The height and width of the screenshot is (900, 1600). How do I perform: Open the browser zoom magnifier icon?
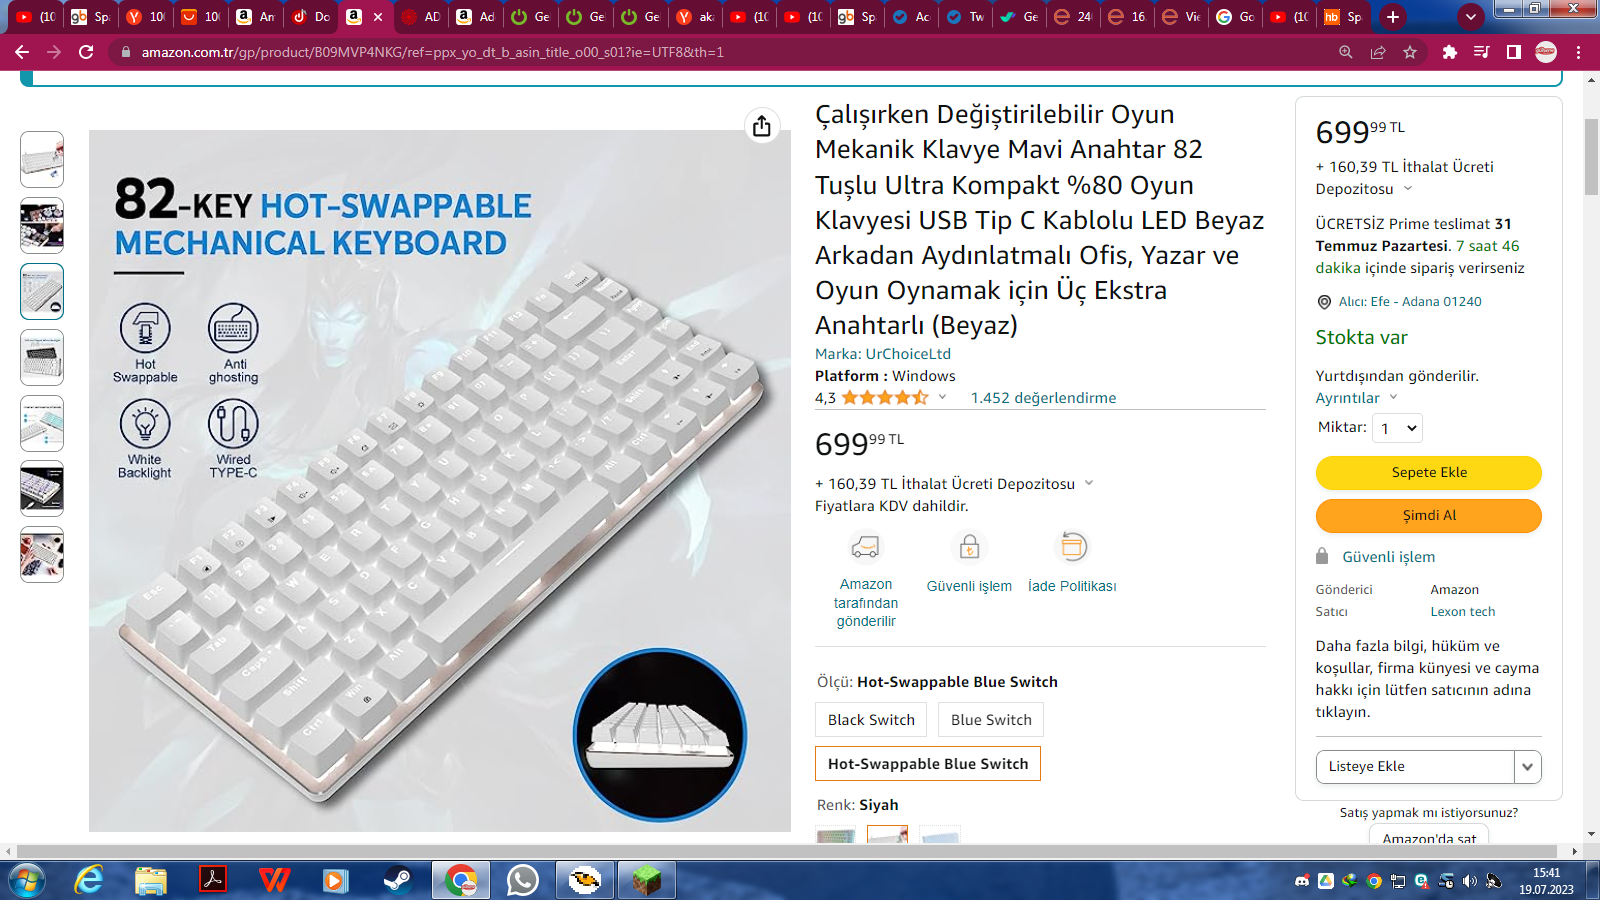(1346, 52)
